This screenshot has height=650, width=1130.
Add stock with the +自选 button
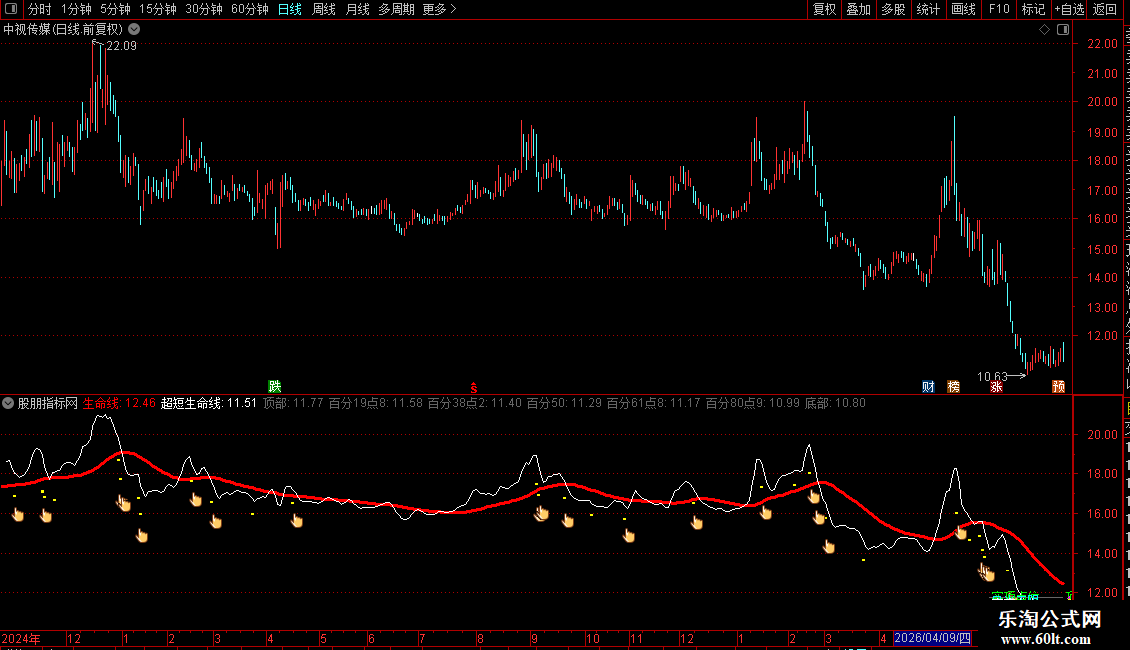pyautogui.click(x=1069, y=9)
